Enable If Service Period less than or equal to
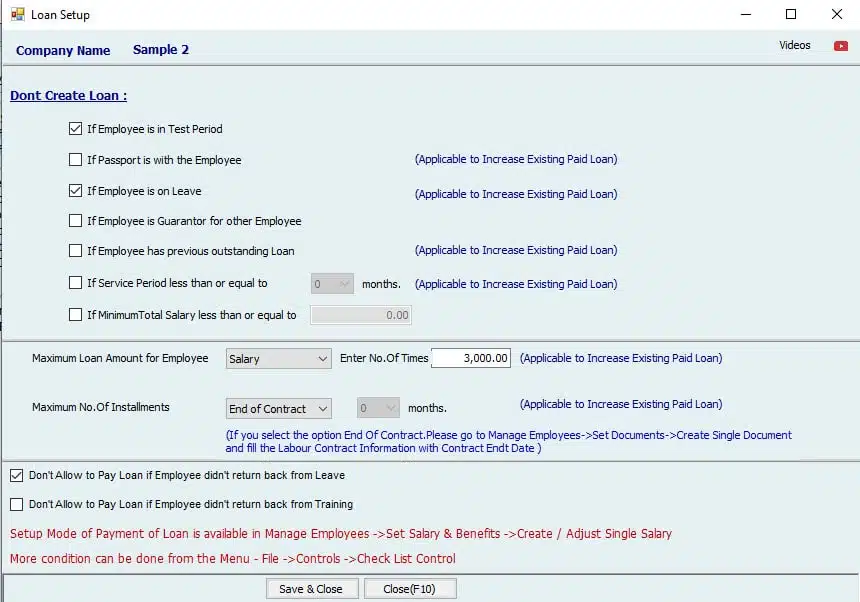 pos(75,283)
